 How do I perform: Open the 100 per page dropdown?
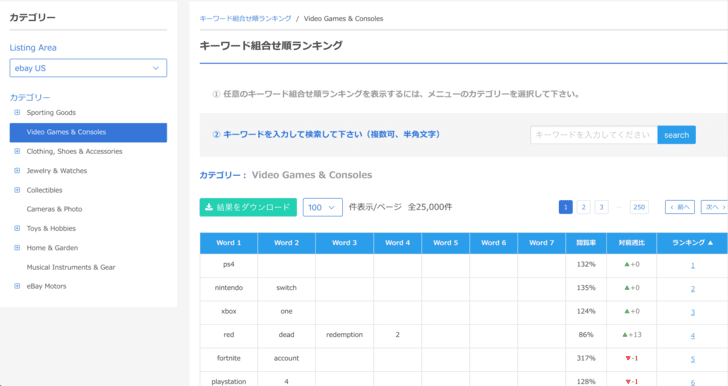323,207
